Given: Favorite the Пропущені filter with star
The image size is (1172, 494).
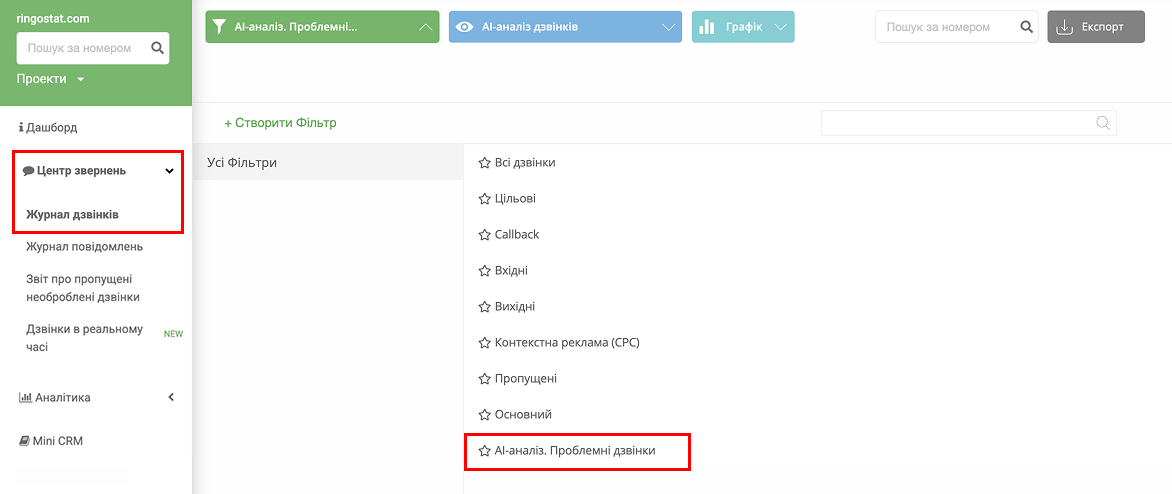Looking at the screenshot, I should point(484,379).
